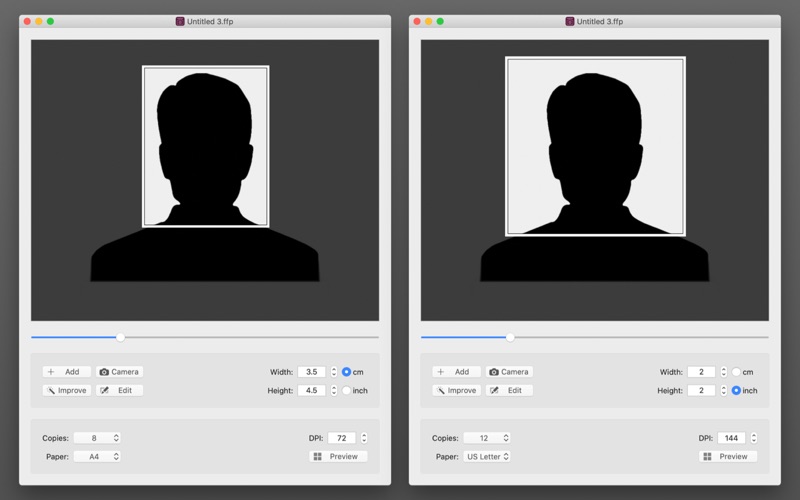Viewport: 800px width, 500px height.
Task: Click the Width field showing 3.5
Action: coord(311,372)
